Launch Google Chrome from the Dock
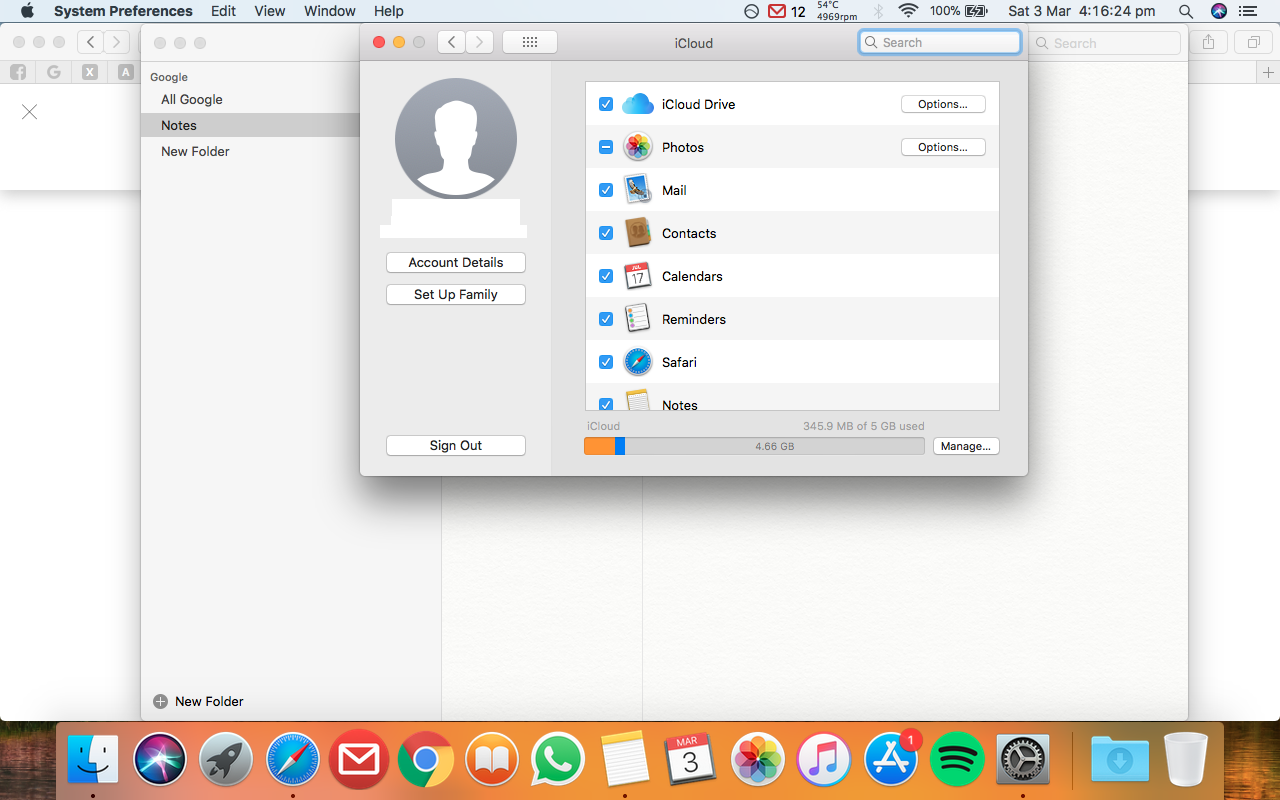Screen dimensions: 1280x800 point(425,759)
